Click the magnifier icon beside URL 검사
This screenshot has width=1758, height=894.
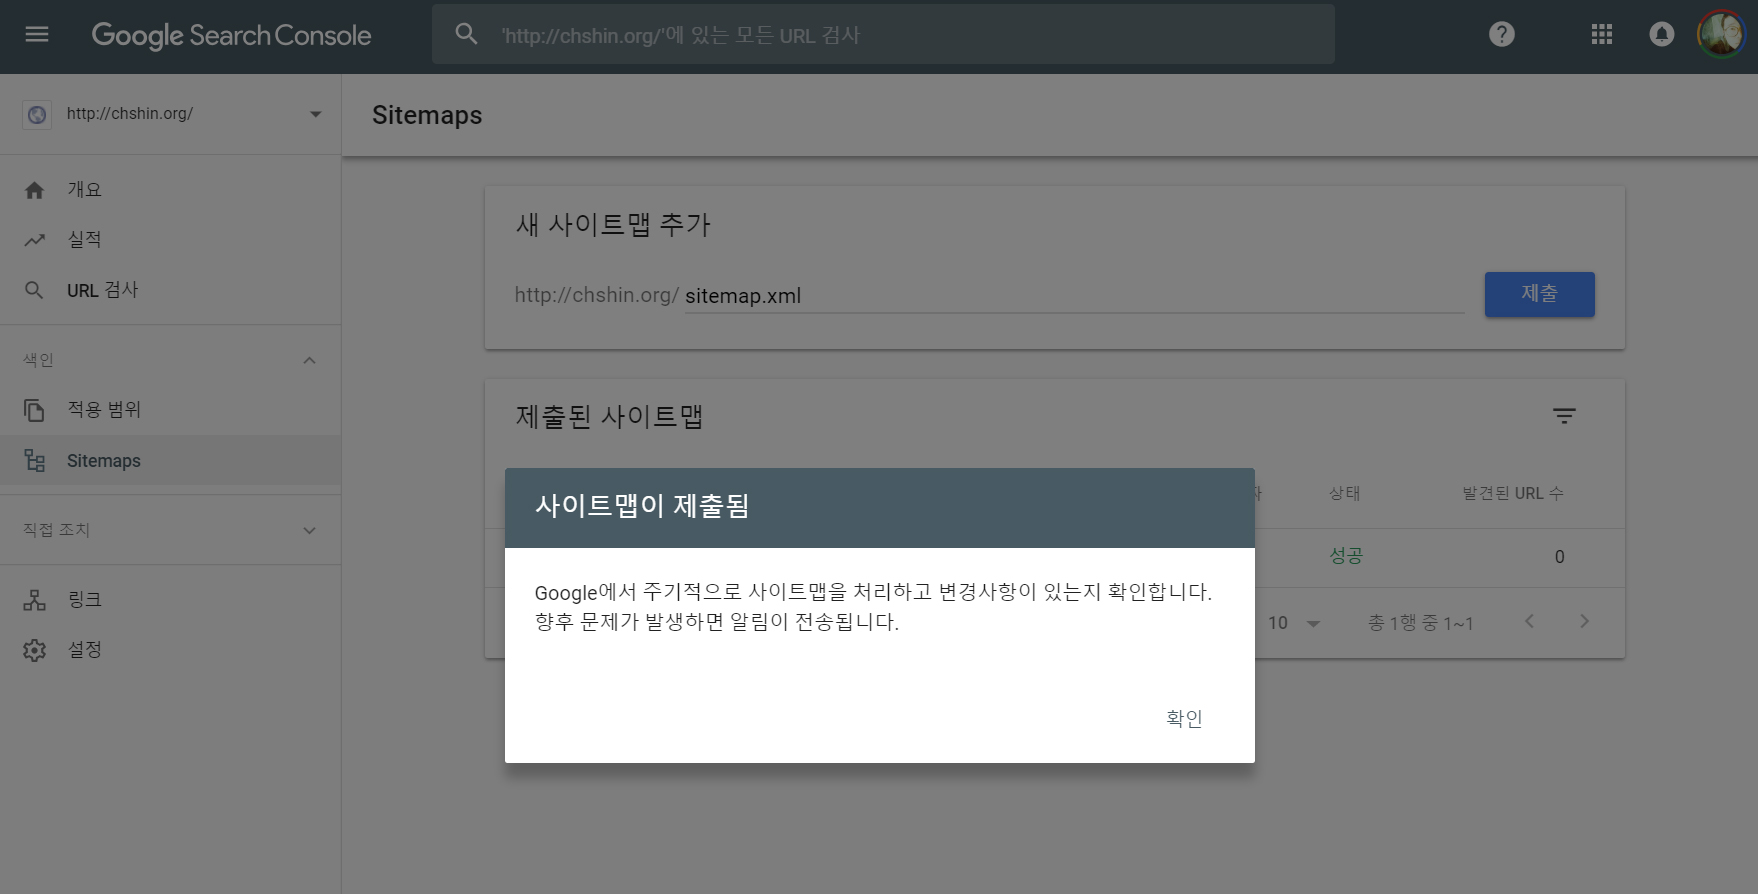tap(34, 290)
